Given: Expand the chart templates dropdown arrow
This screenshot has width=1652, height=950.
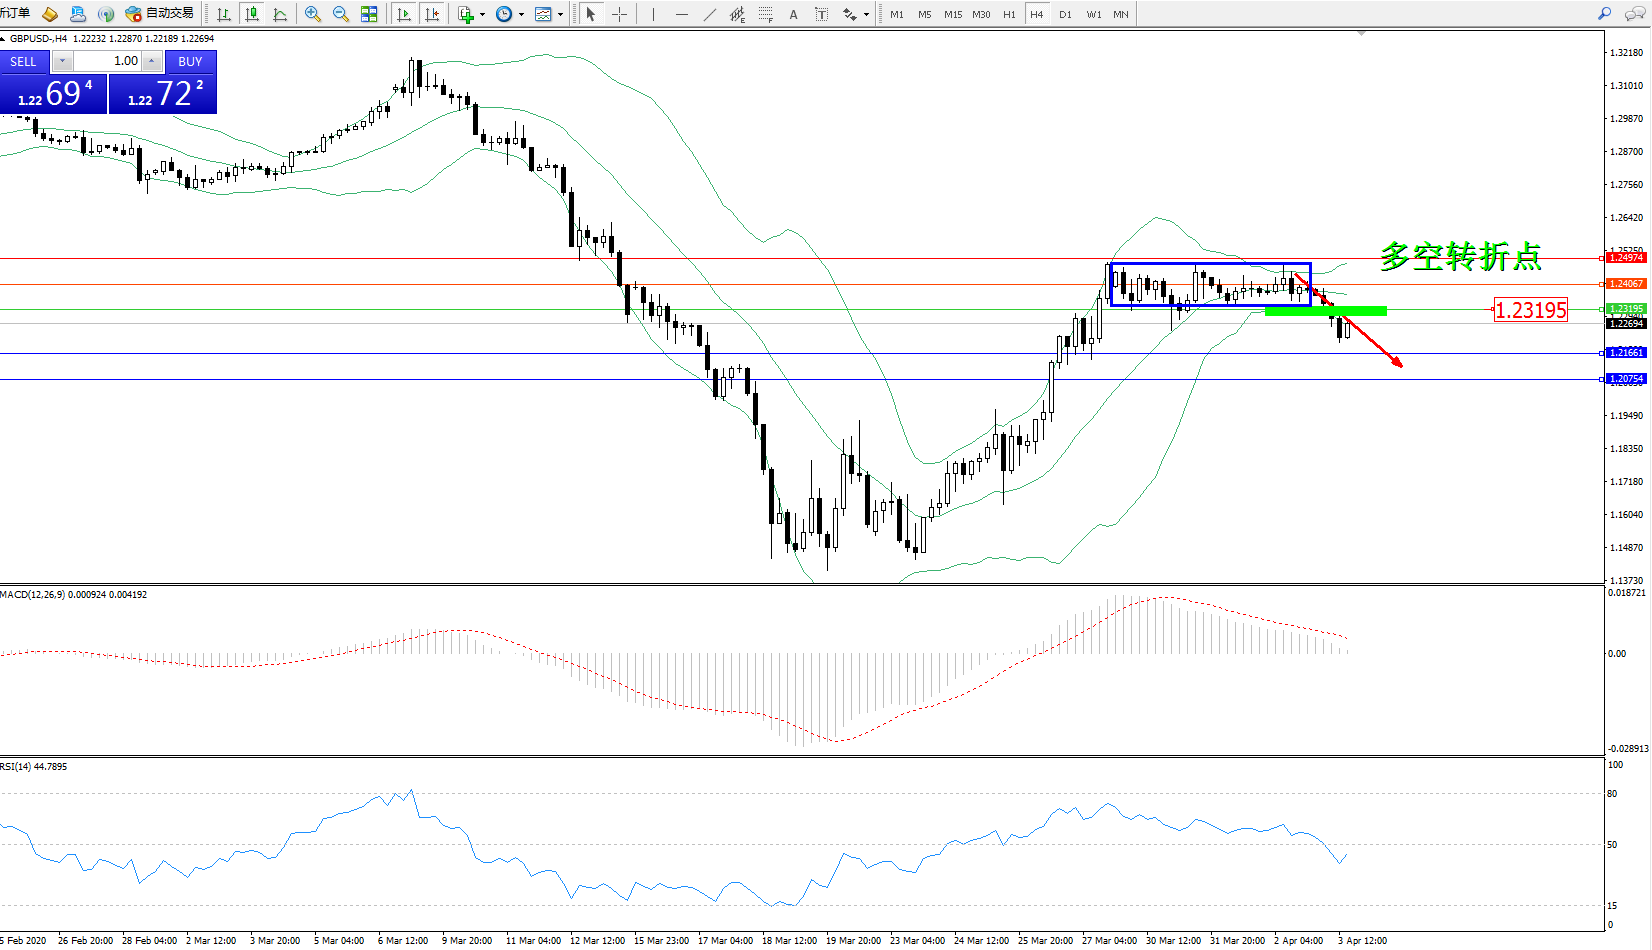Looking at the screenshot, I should [560, 14].
